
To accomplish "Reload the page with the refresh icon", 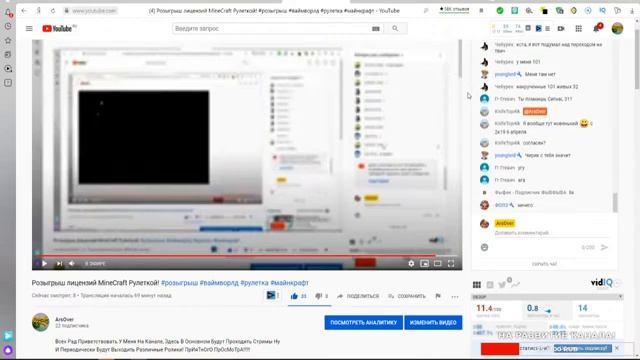I will 53,11.
